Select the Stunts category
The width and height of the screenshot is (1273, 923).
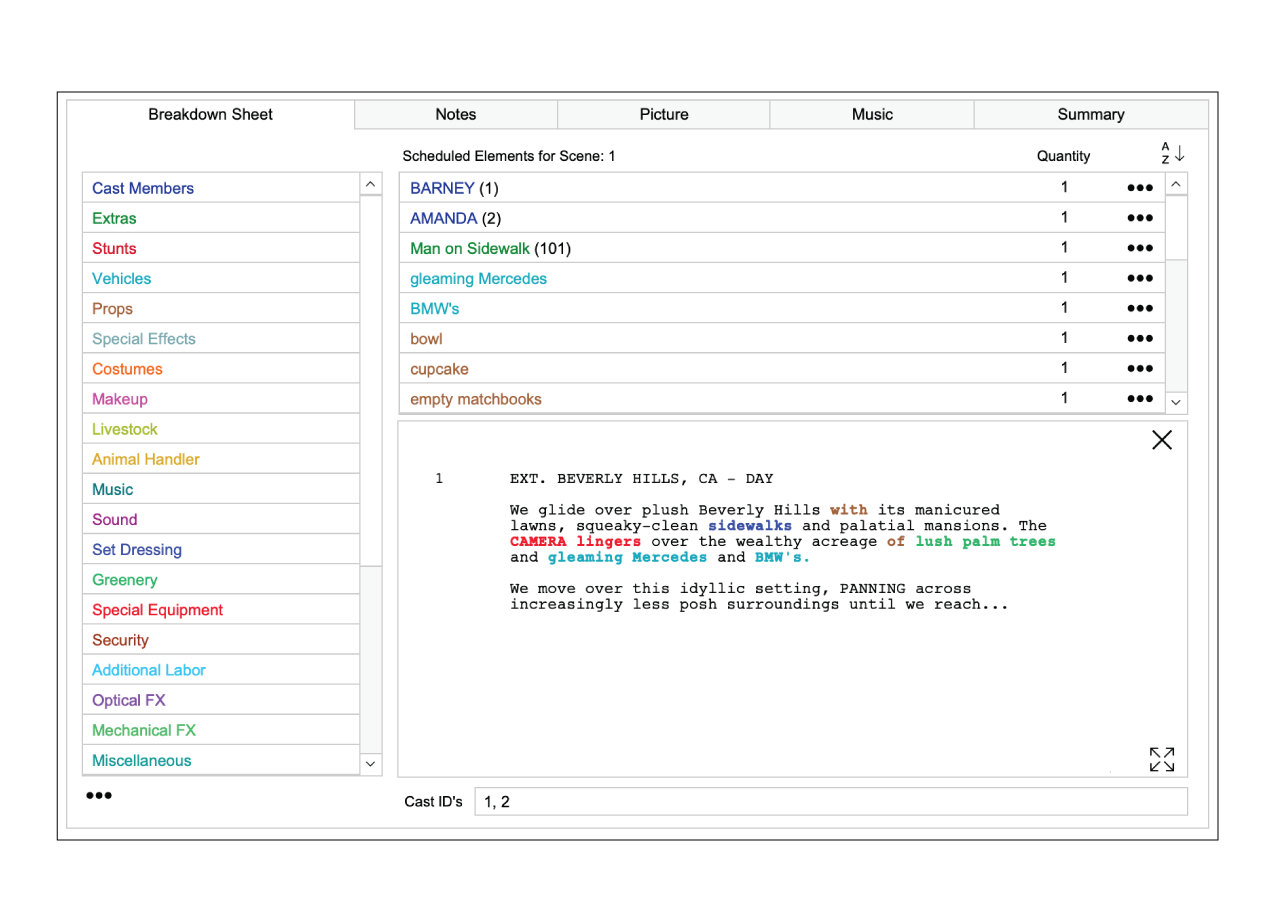(x=113, y=247)
